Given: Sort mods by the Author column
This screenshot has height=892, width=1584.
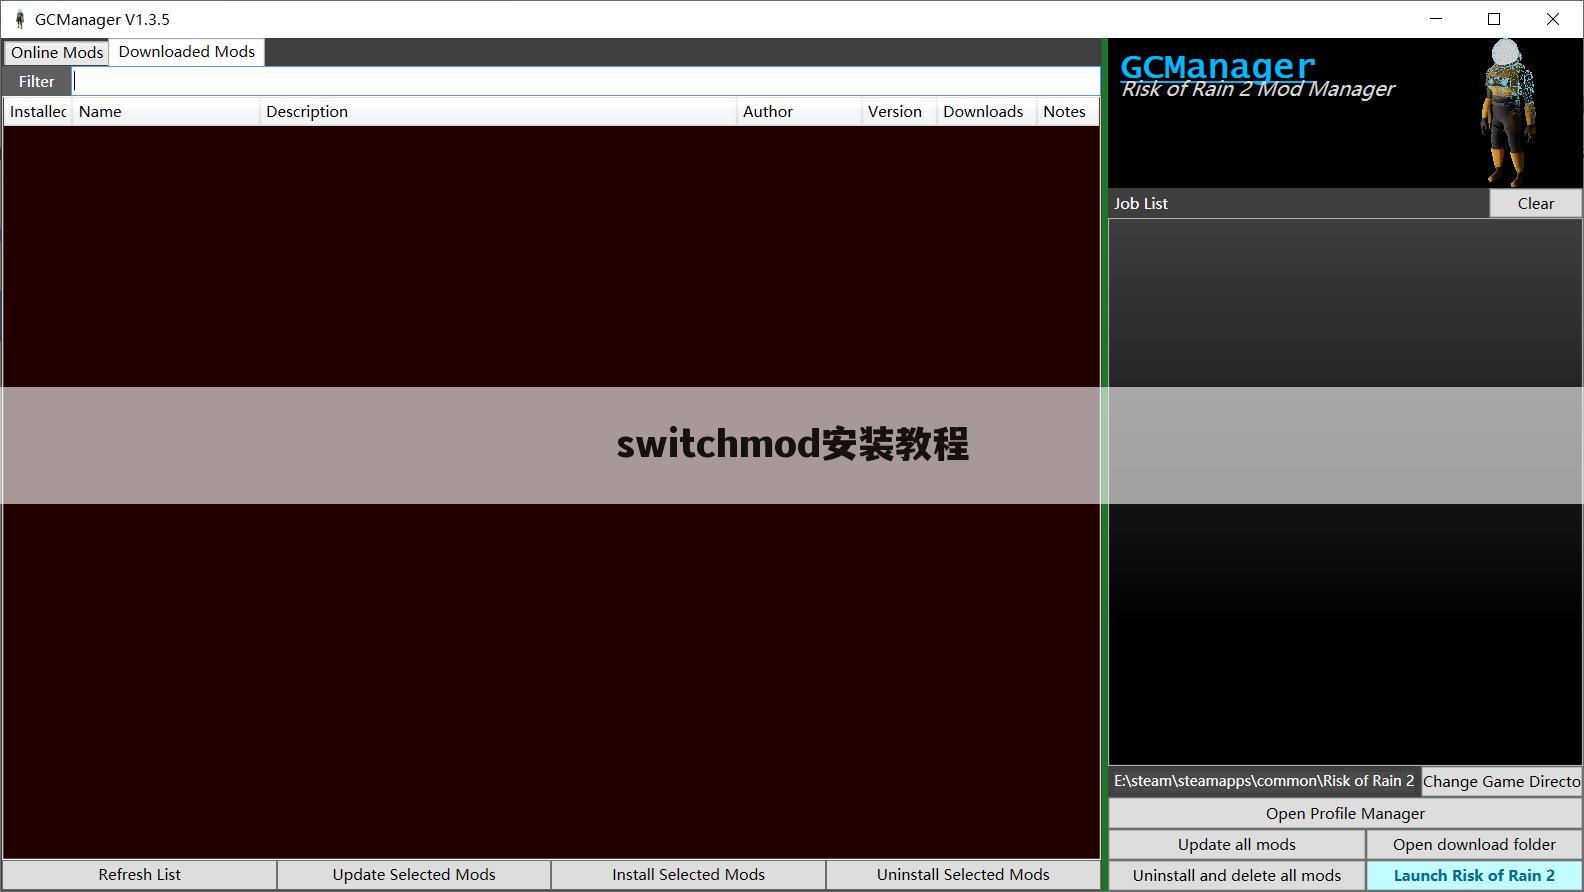Looking at the screenshot, I should pyautogui.click(x=799, y=111).
